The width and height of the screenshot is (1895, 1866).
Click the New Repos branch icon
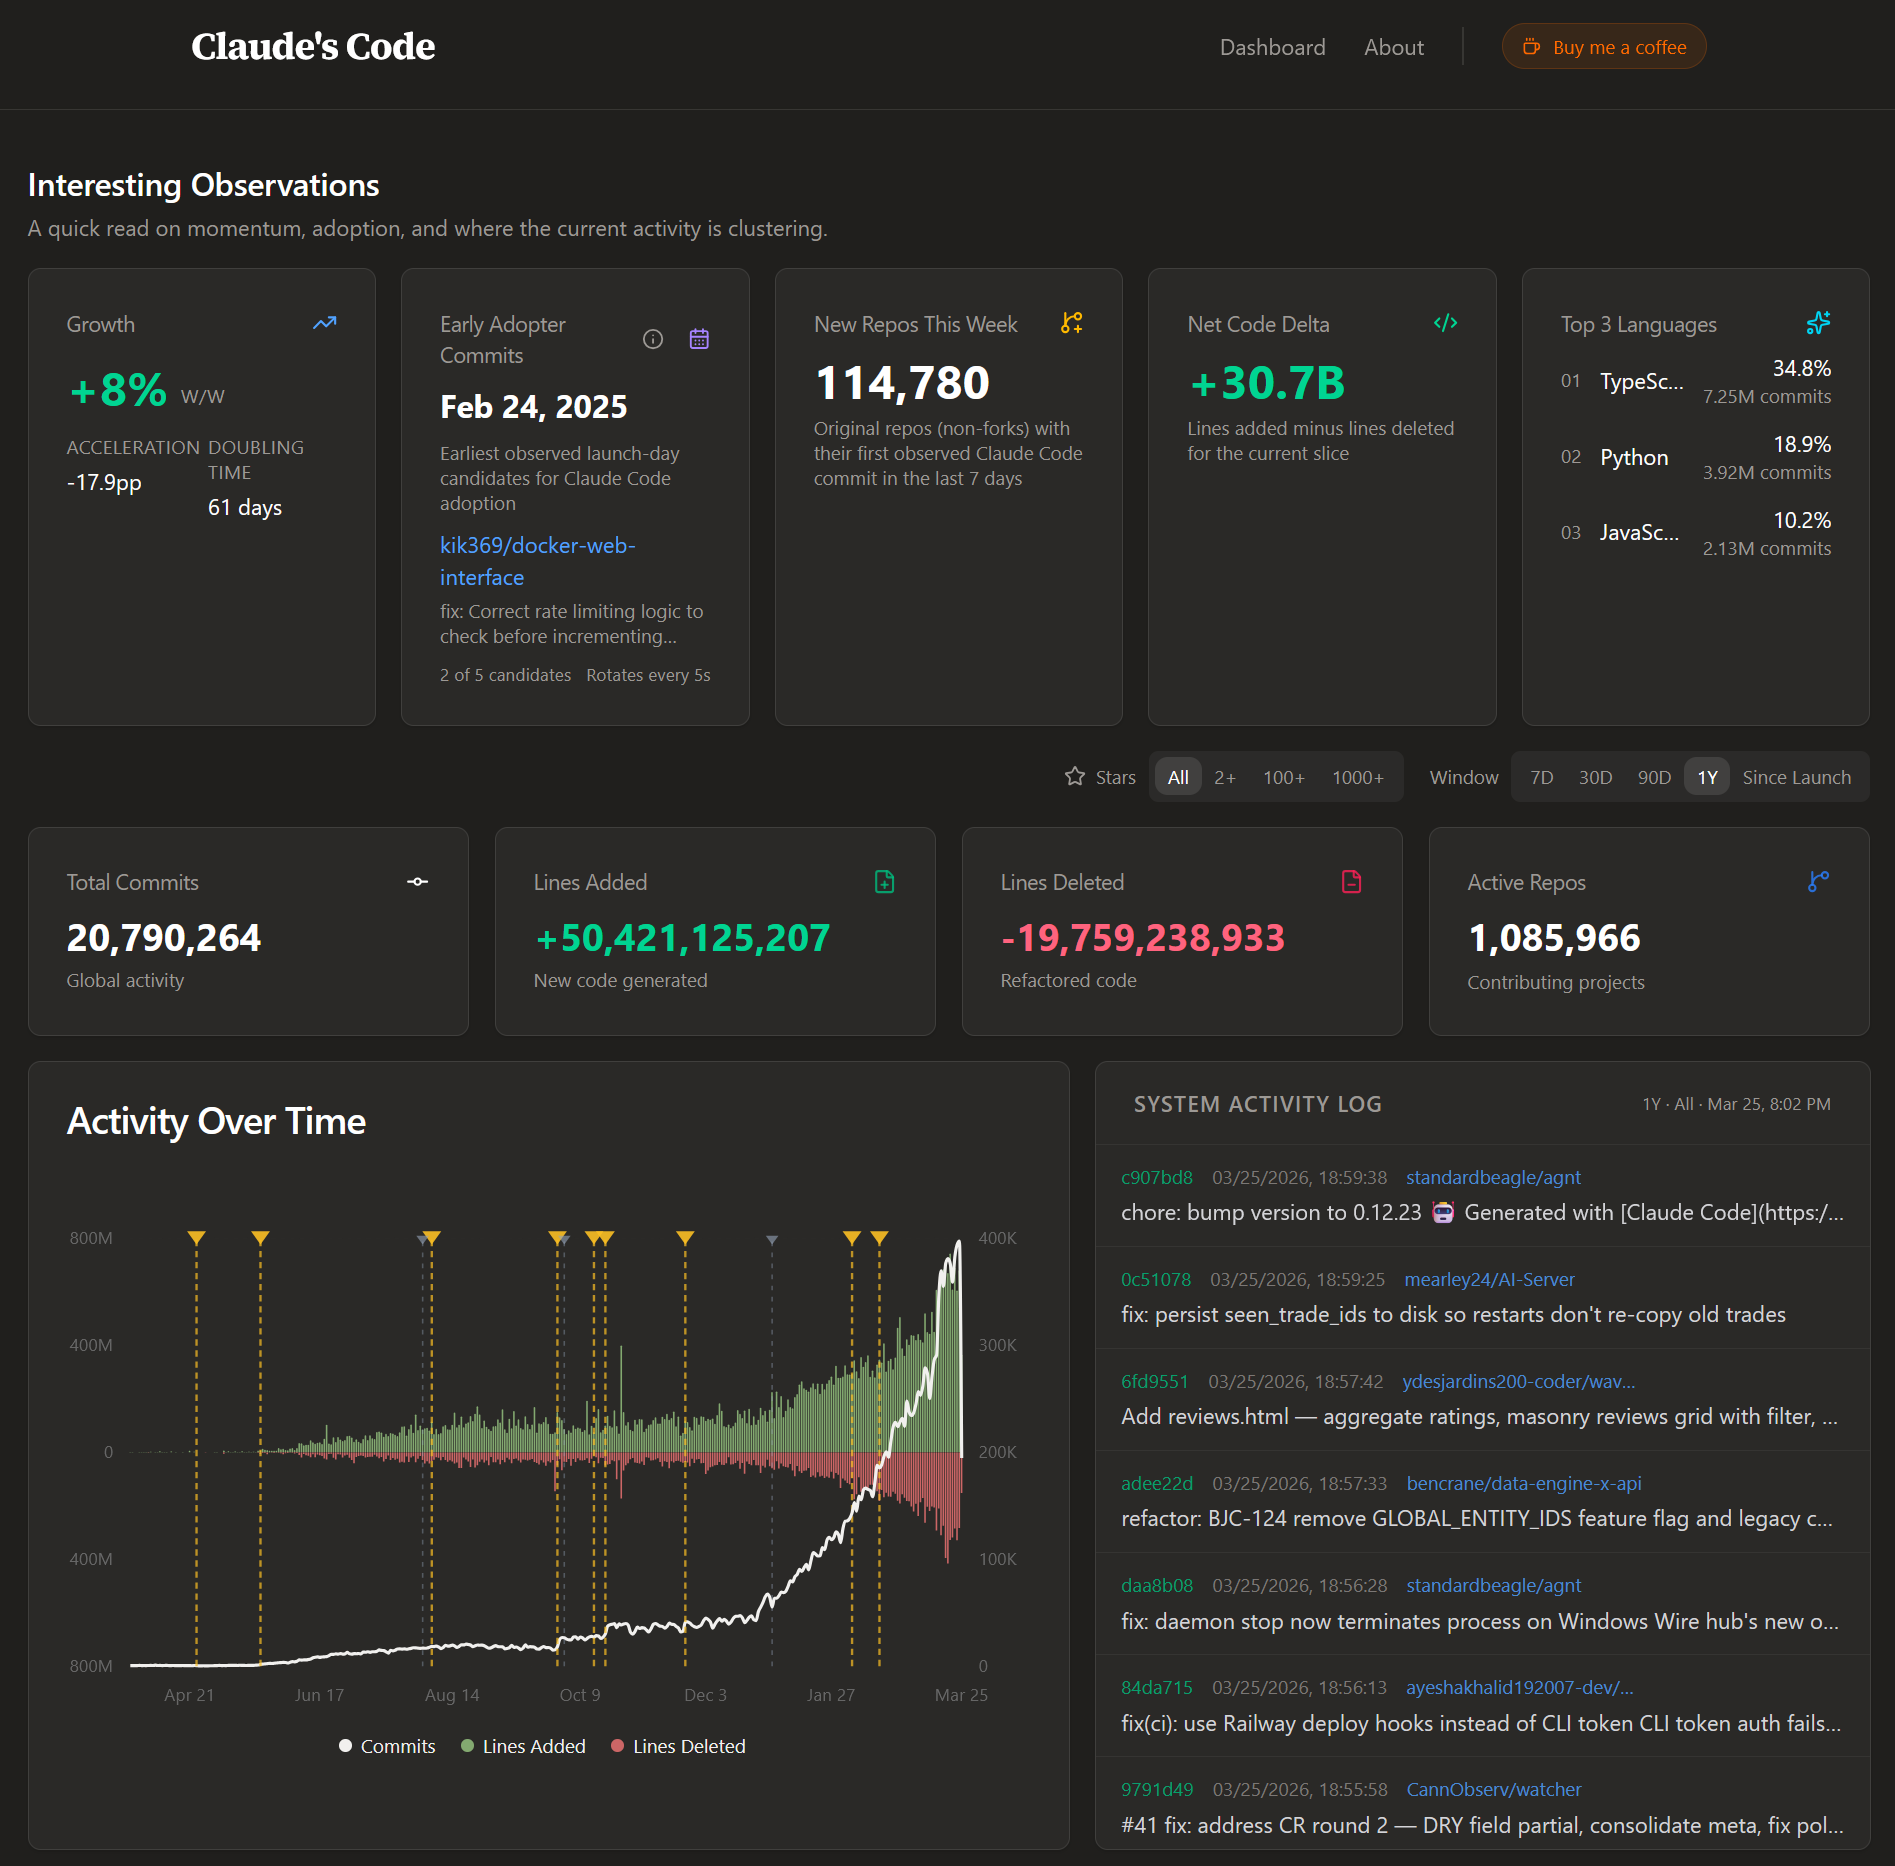click(1071, 323)
